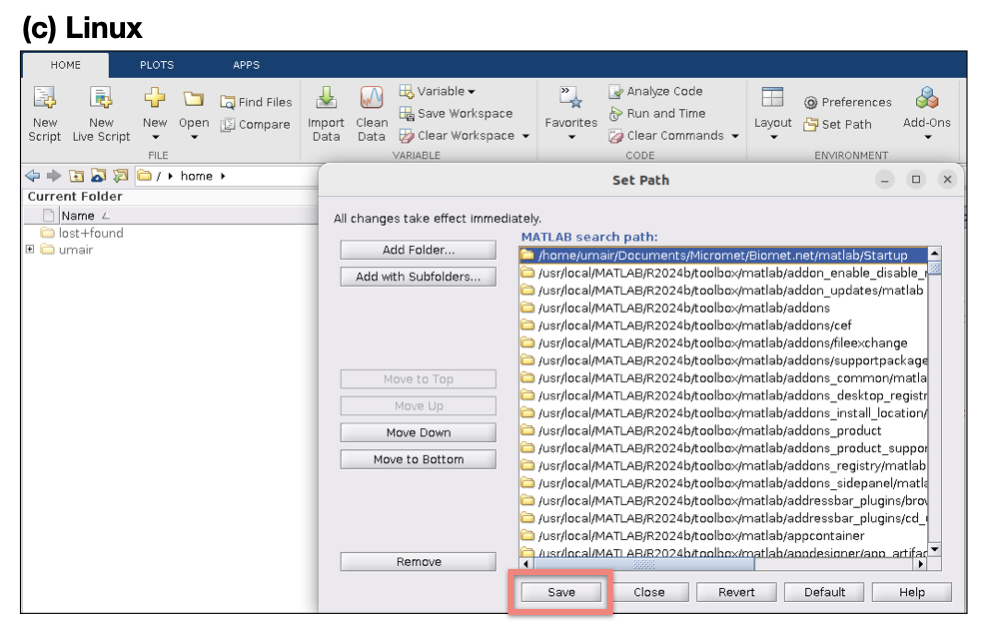Click the Clean Data icon
991x637 pixels.
[x=372, y=98]
